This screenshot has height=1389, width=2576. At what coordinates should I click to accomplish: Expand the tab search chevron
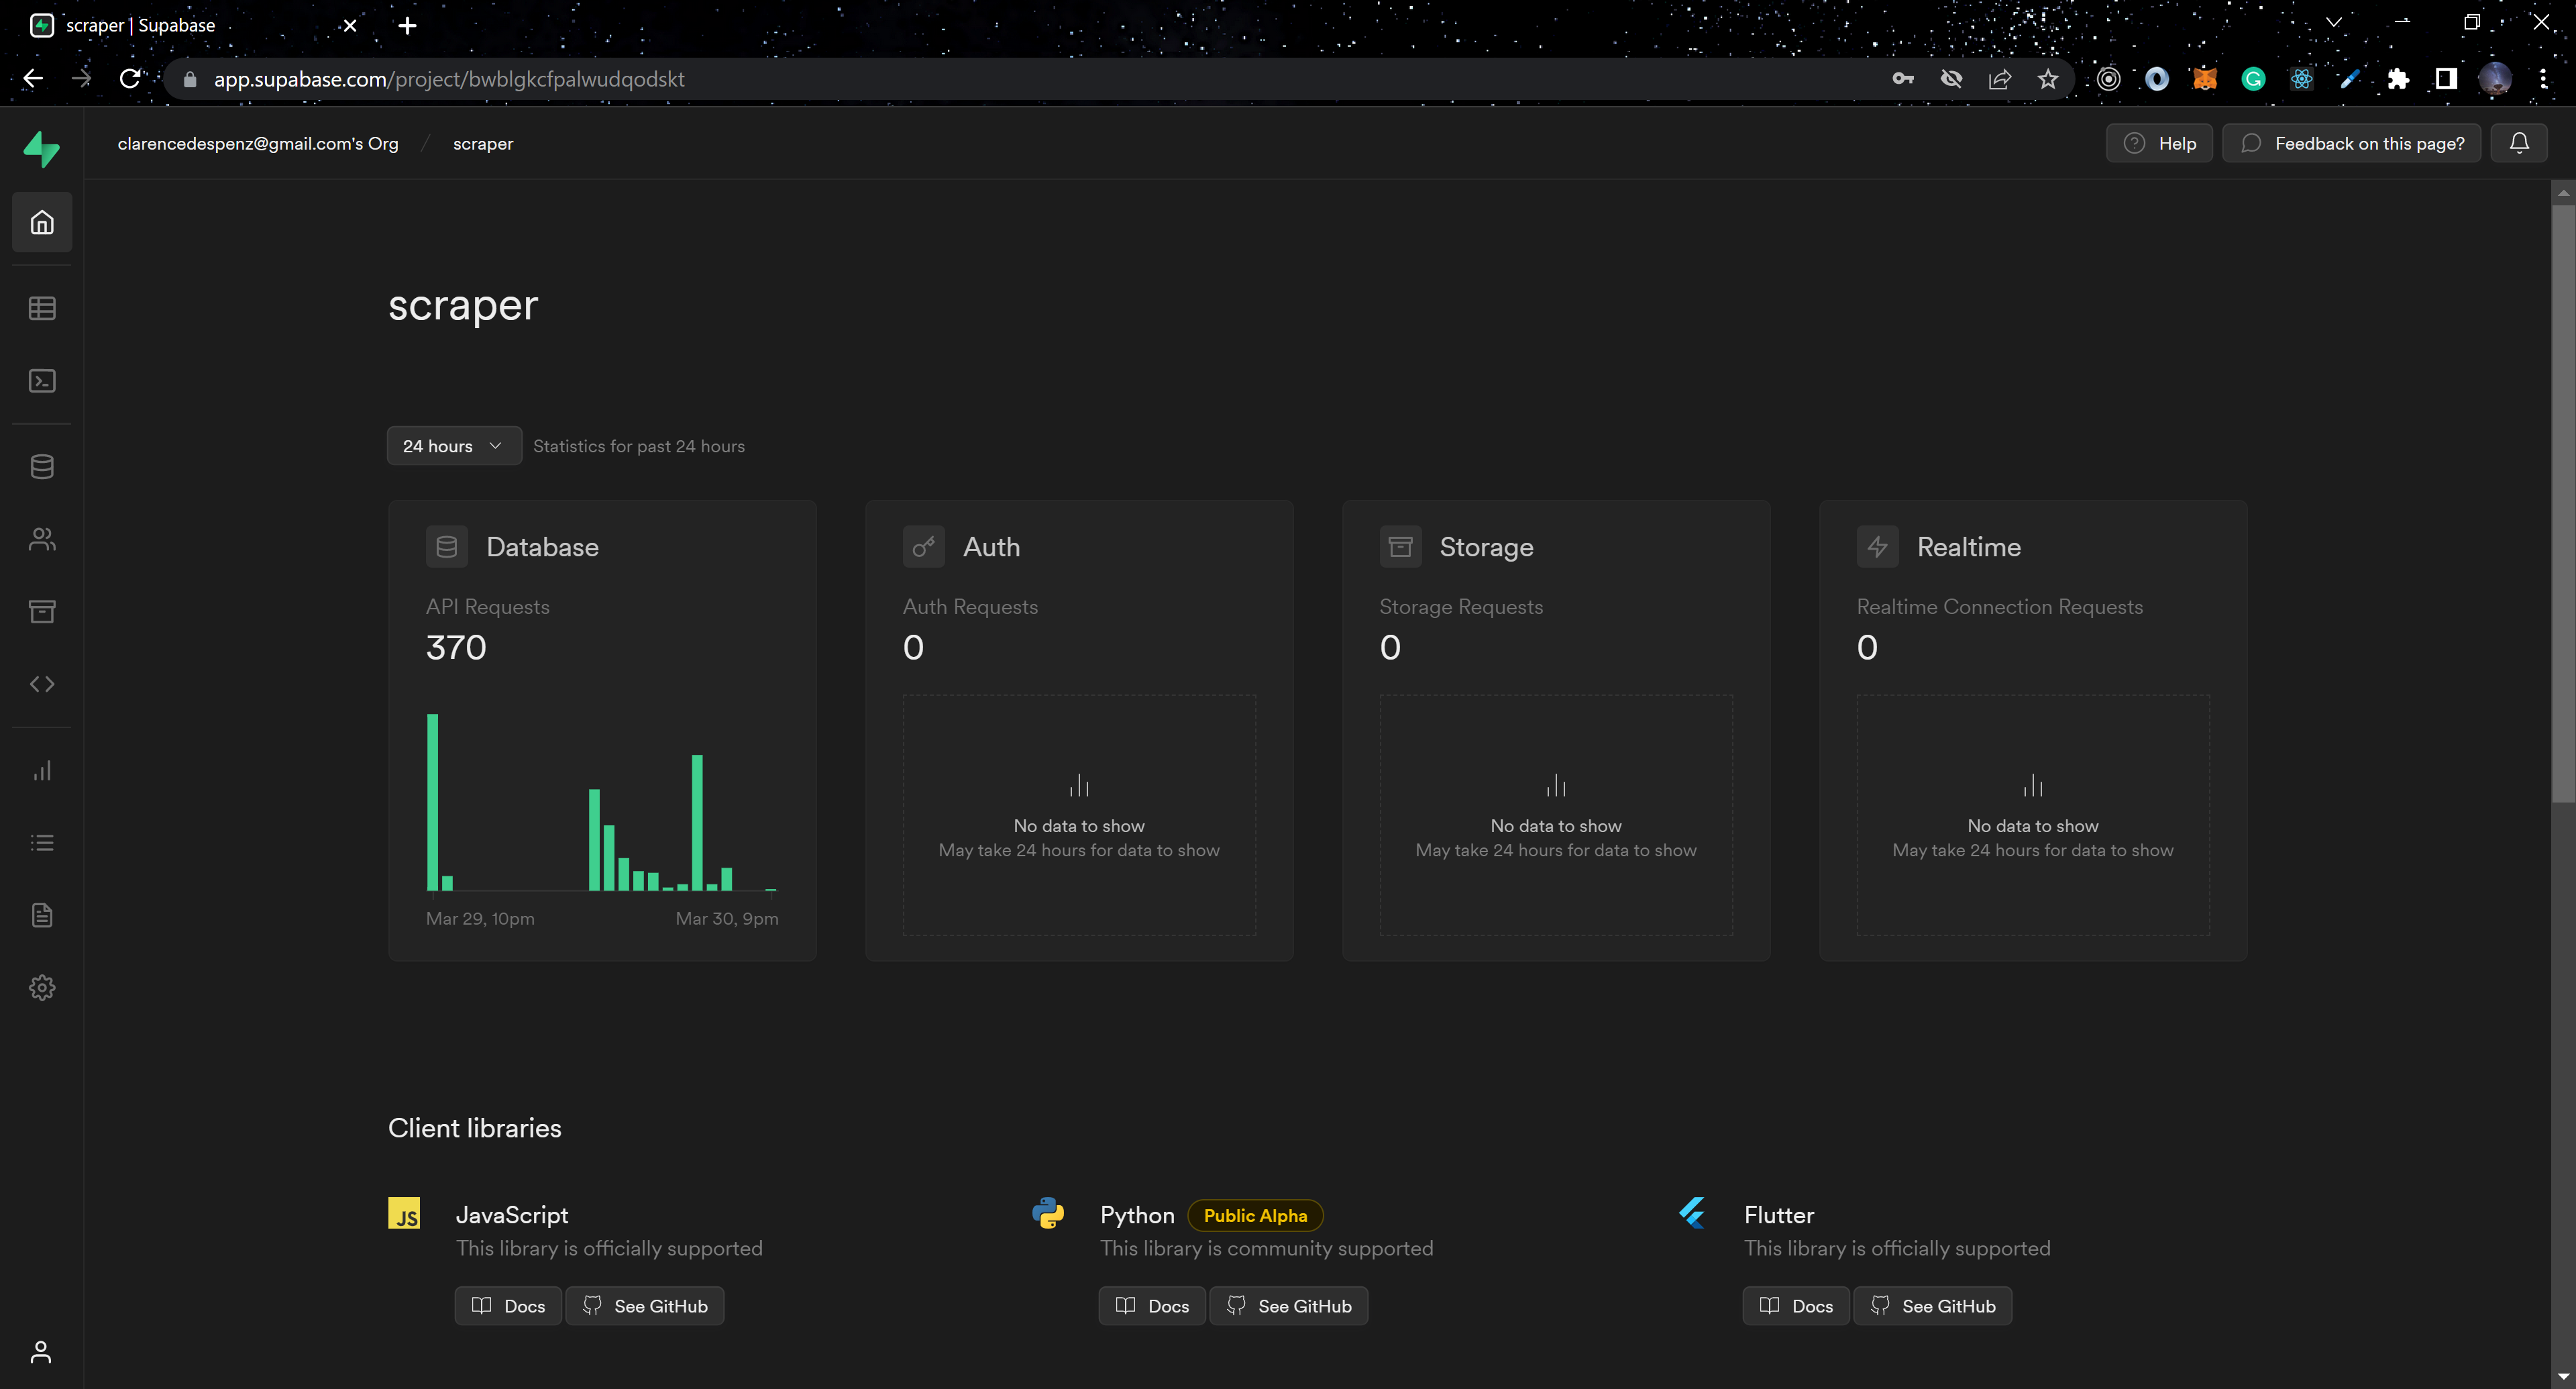click(2334, 23)
